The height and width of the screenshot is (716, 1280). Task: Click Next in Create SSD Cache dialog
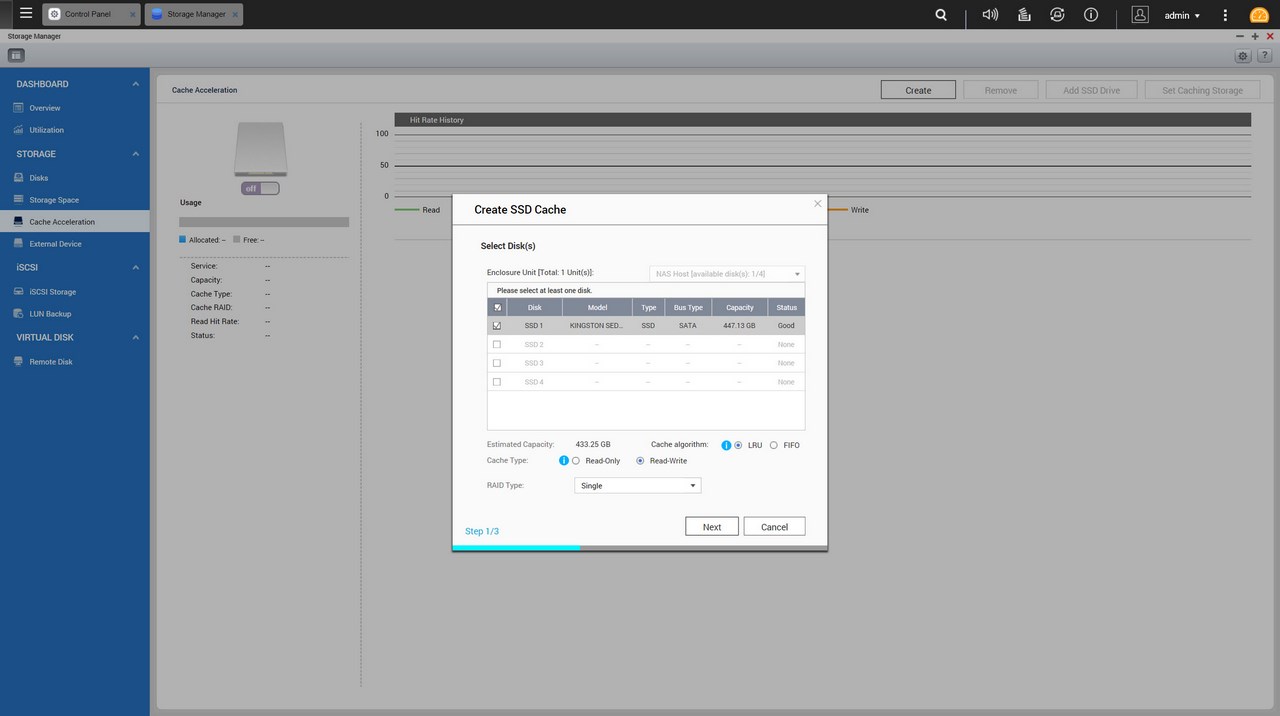712,526
